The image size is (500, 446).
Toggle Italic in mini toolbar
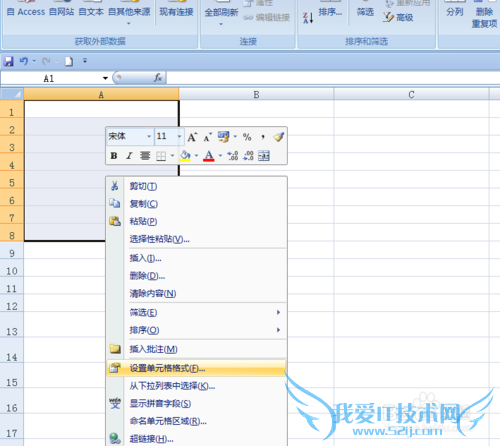click(129, 156)
